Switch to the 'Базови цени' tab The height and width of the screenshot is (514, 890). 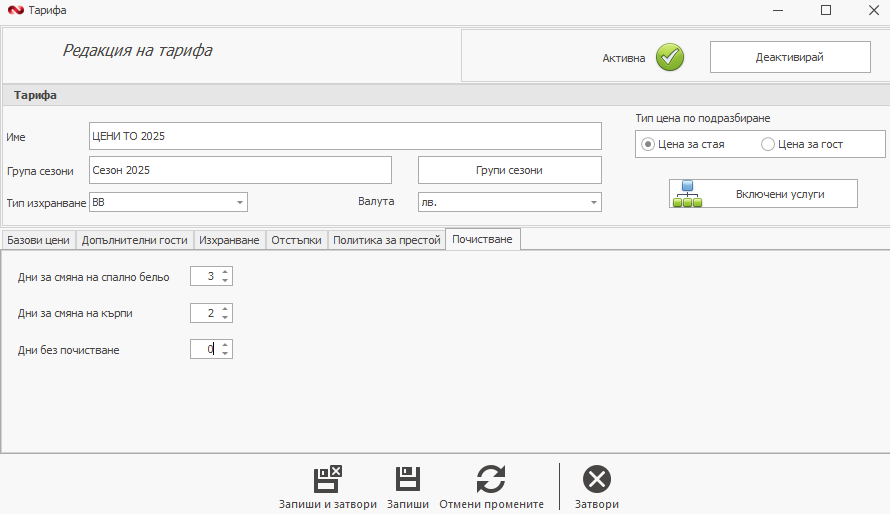pyautogui.click(x=38, y=240)
